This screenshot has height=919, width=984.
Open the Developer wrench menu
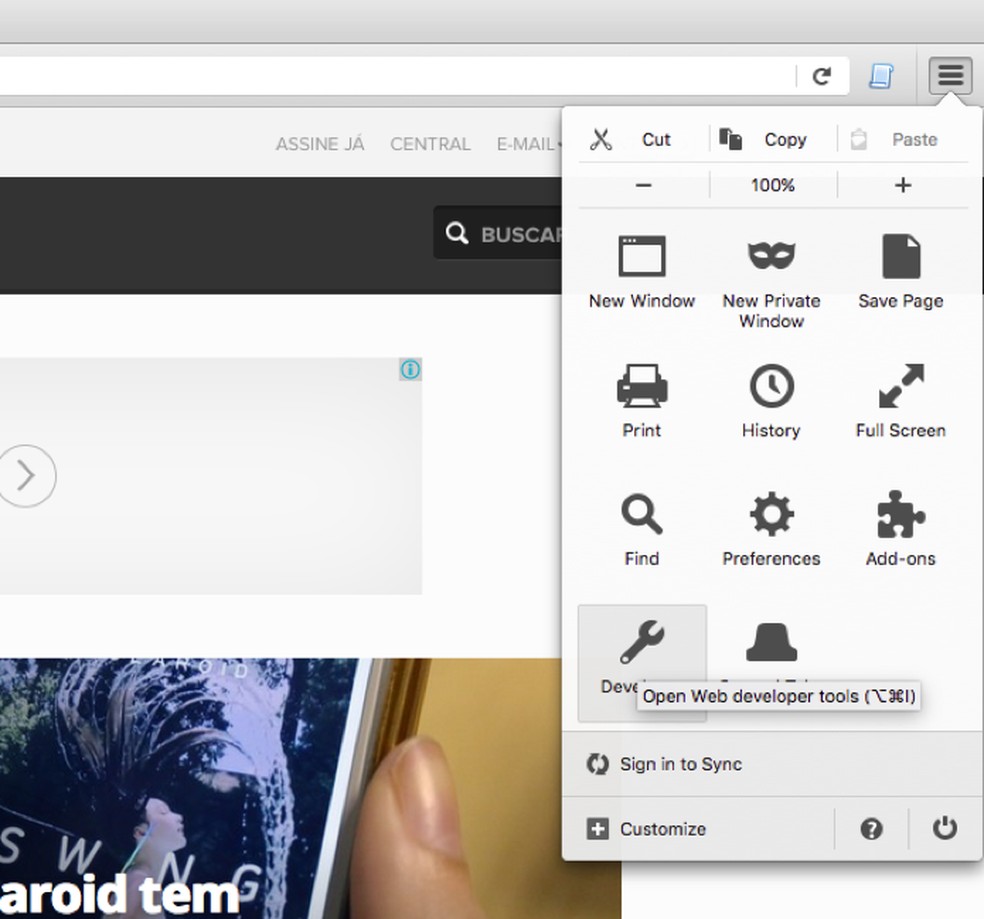tap(642, 664)
